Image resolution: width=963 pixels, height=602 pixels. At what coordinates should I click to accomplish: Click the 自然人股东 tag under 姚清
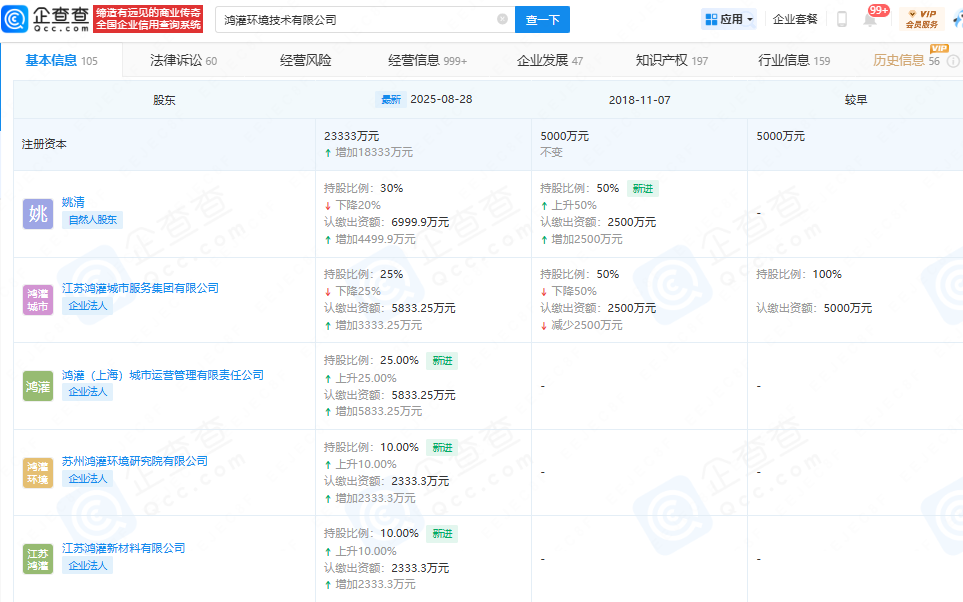click(x=92, y=220)
